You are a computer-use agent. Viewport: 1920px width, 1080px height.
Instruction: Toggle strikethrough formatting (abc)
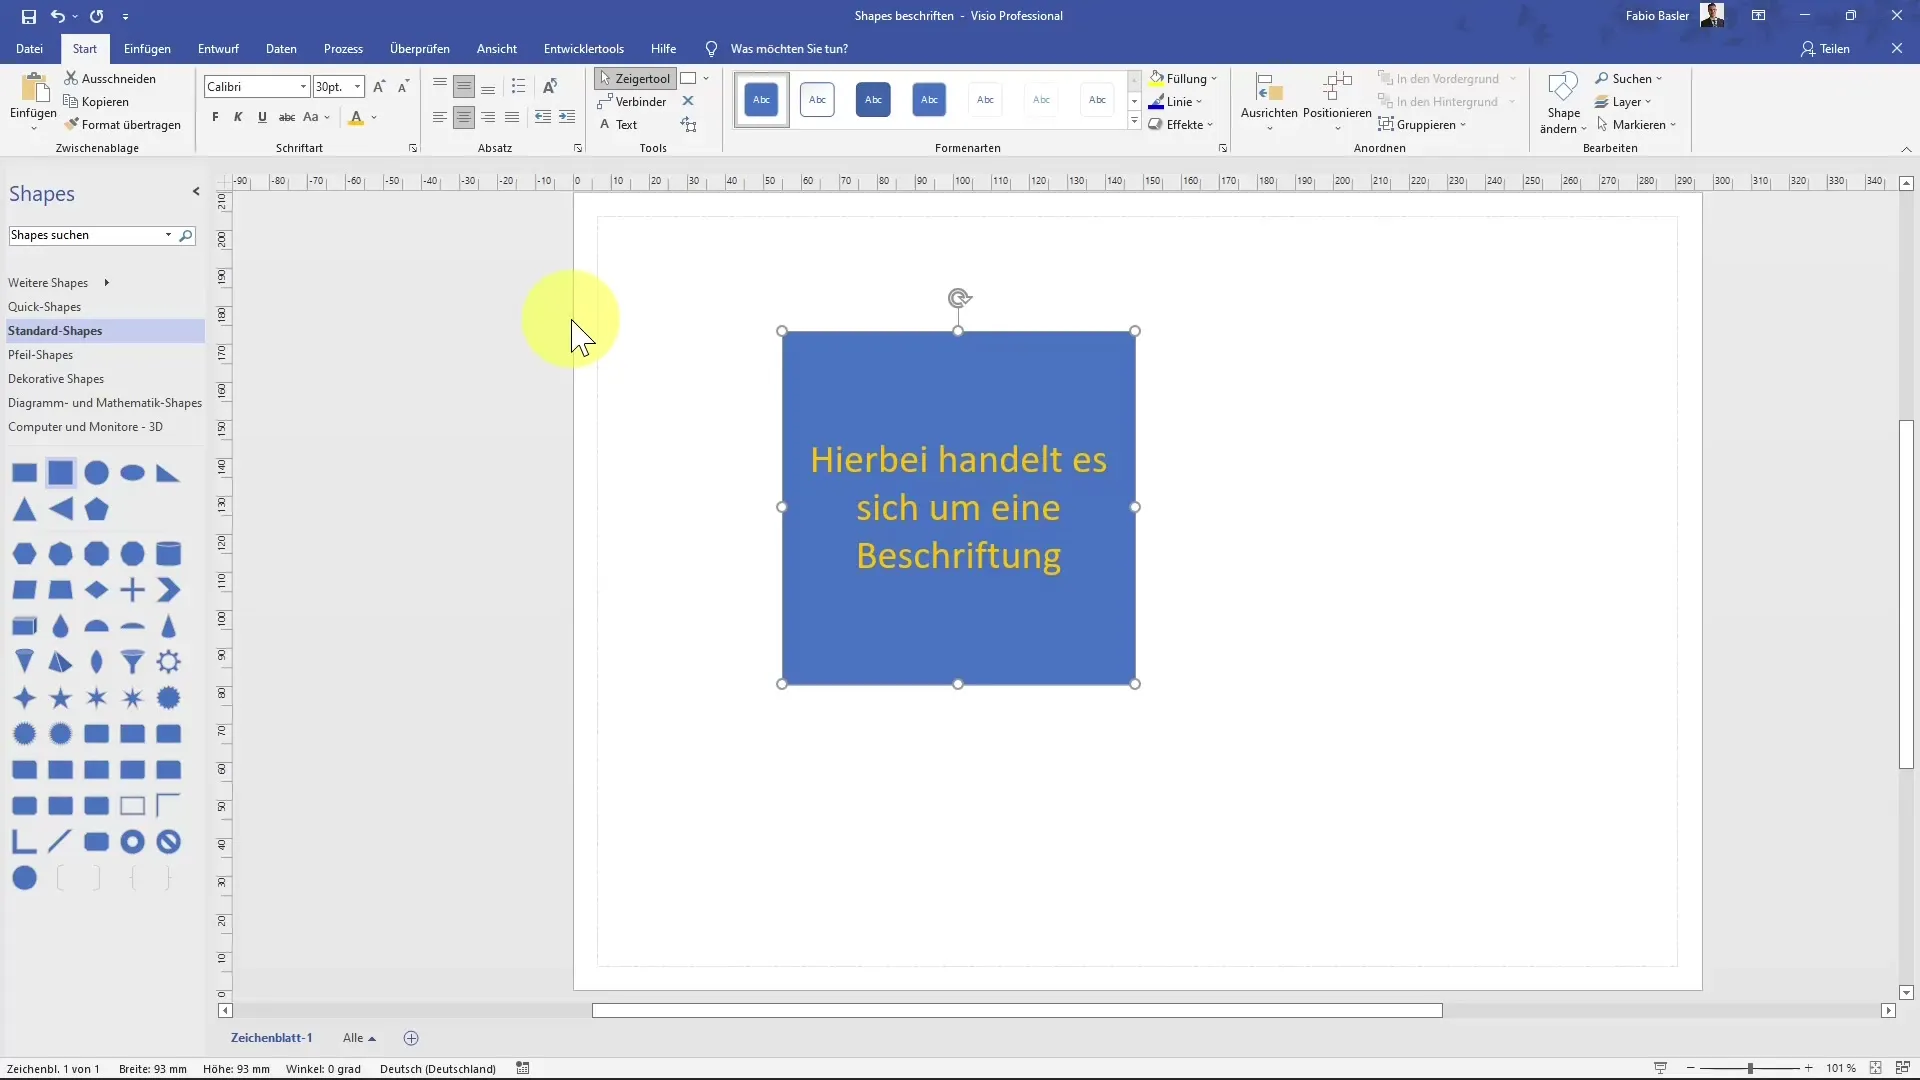286,117
